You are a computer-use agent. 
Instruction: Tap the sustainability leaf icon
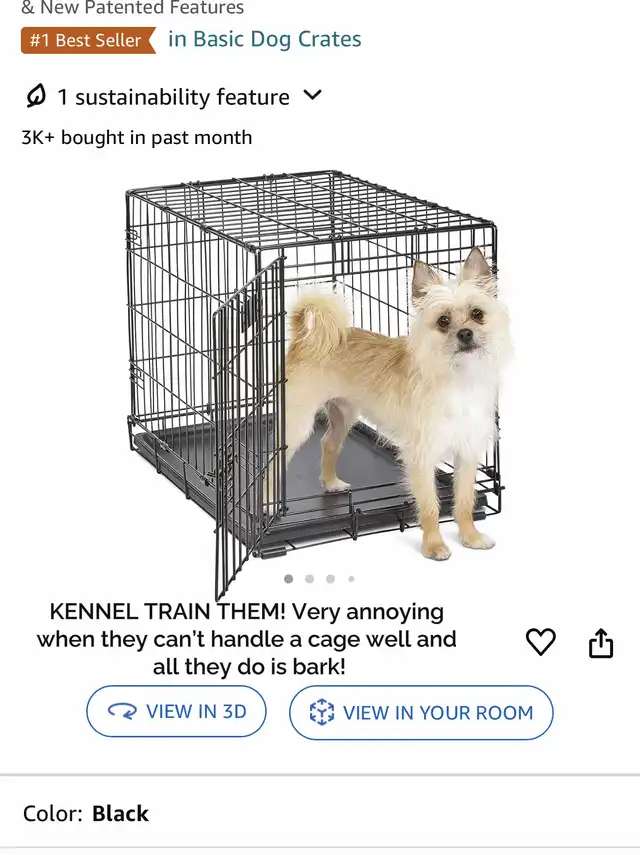point(36,97)
